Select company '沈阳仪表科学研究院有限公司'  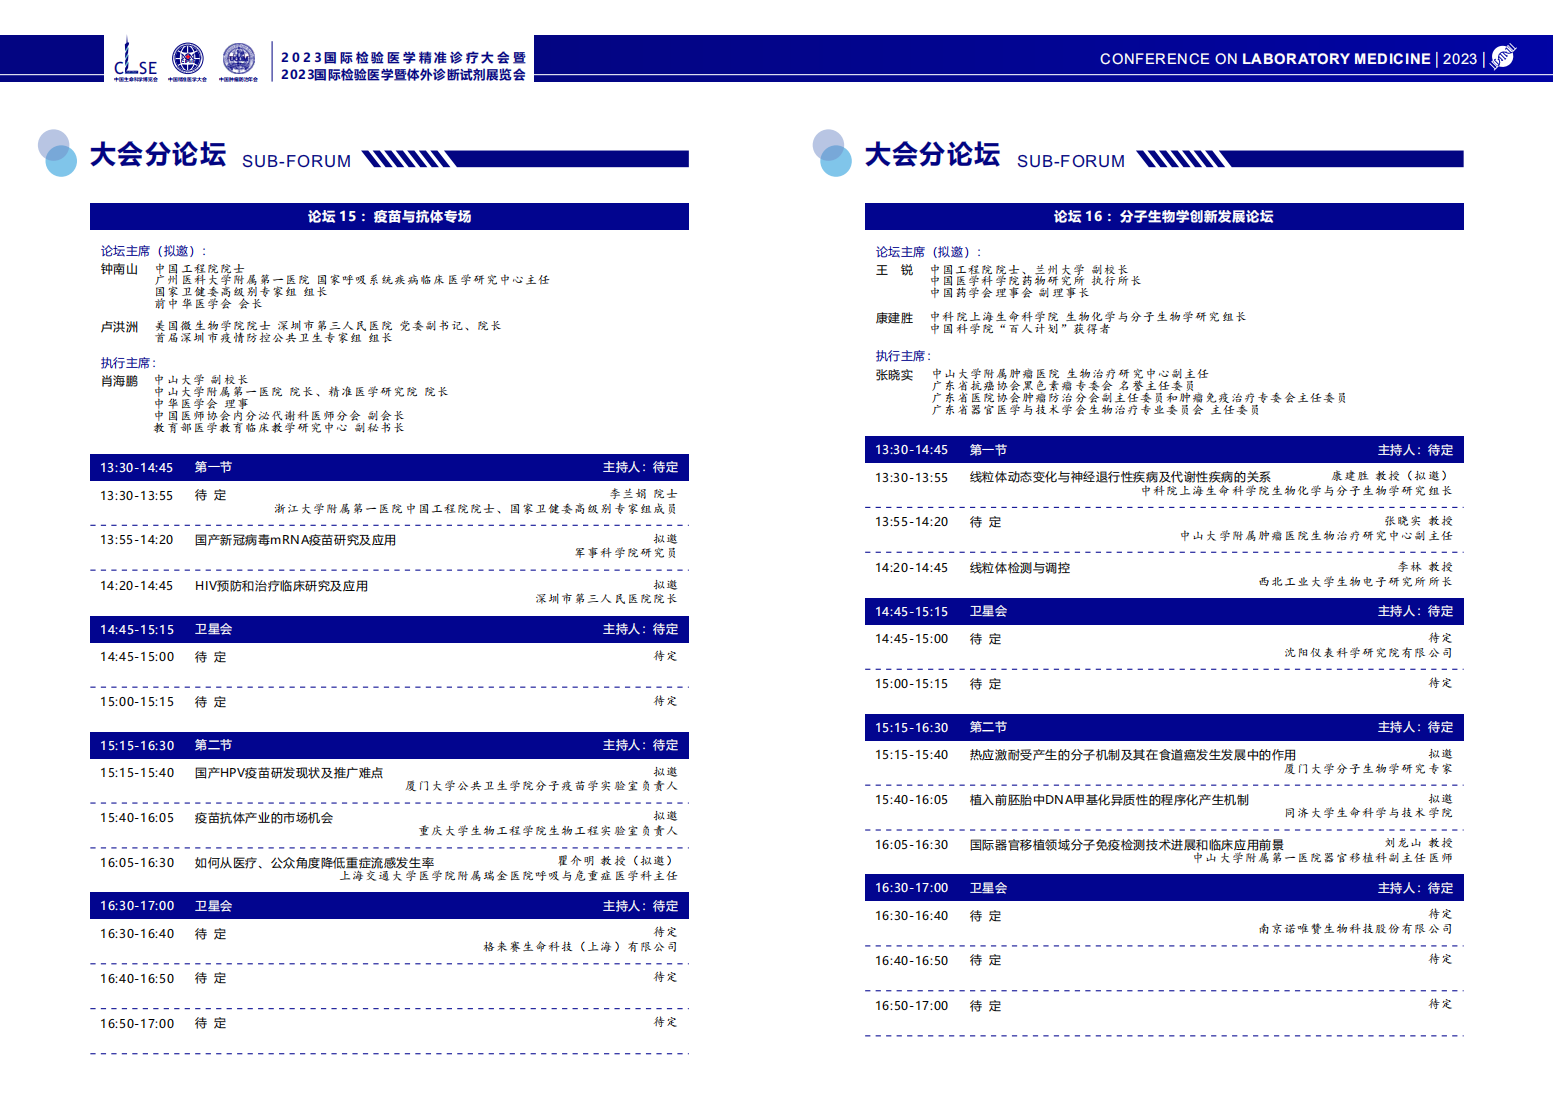pos(1369,653)
